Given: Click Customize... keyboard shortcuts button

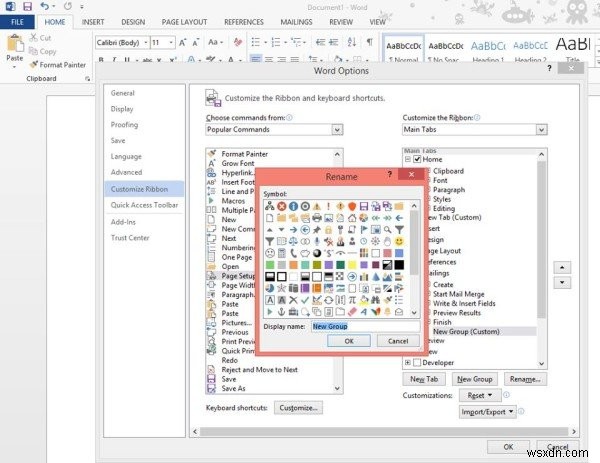Looking at the screenshot, I should [298, 408].
